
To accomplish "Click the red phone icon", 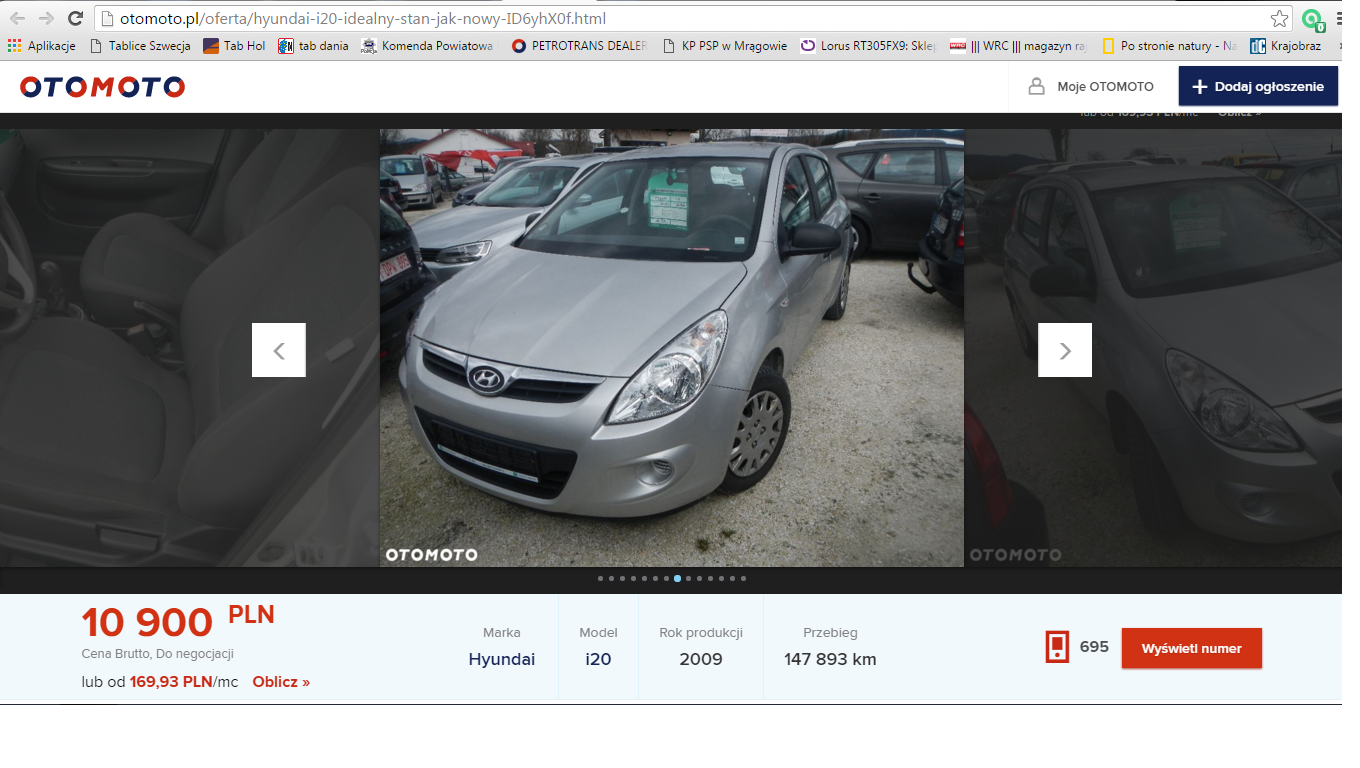I will 1057,647.
